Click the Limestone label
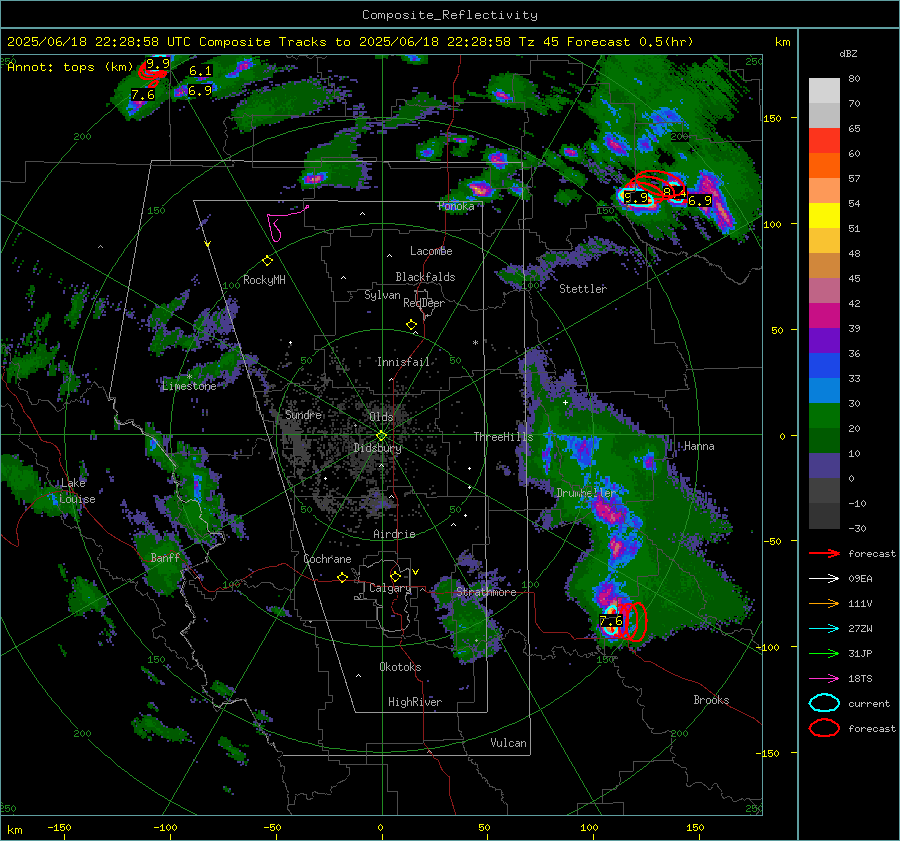 tap(189, 386)
